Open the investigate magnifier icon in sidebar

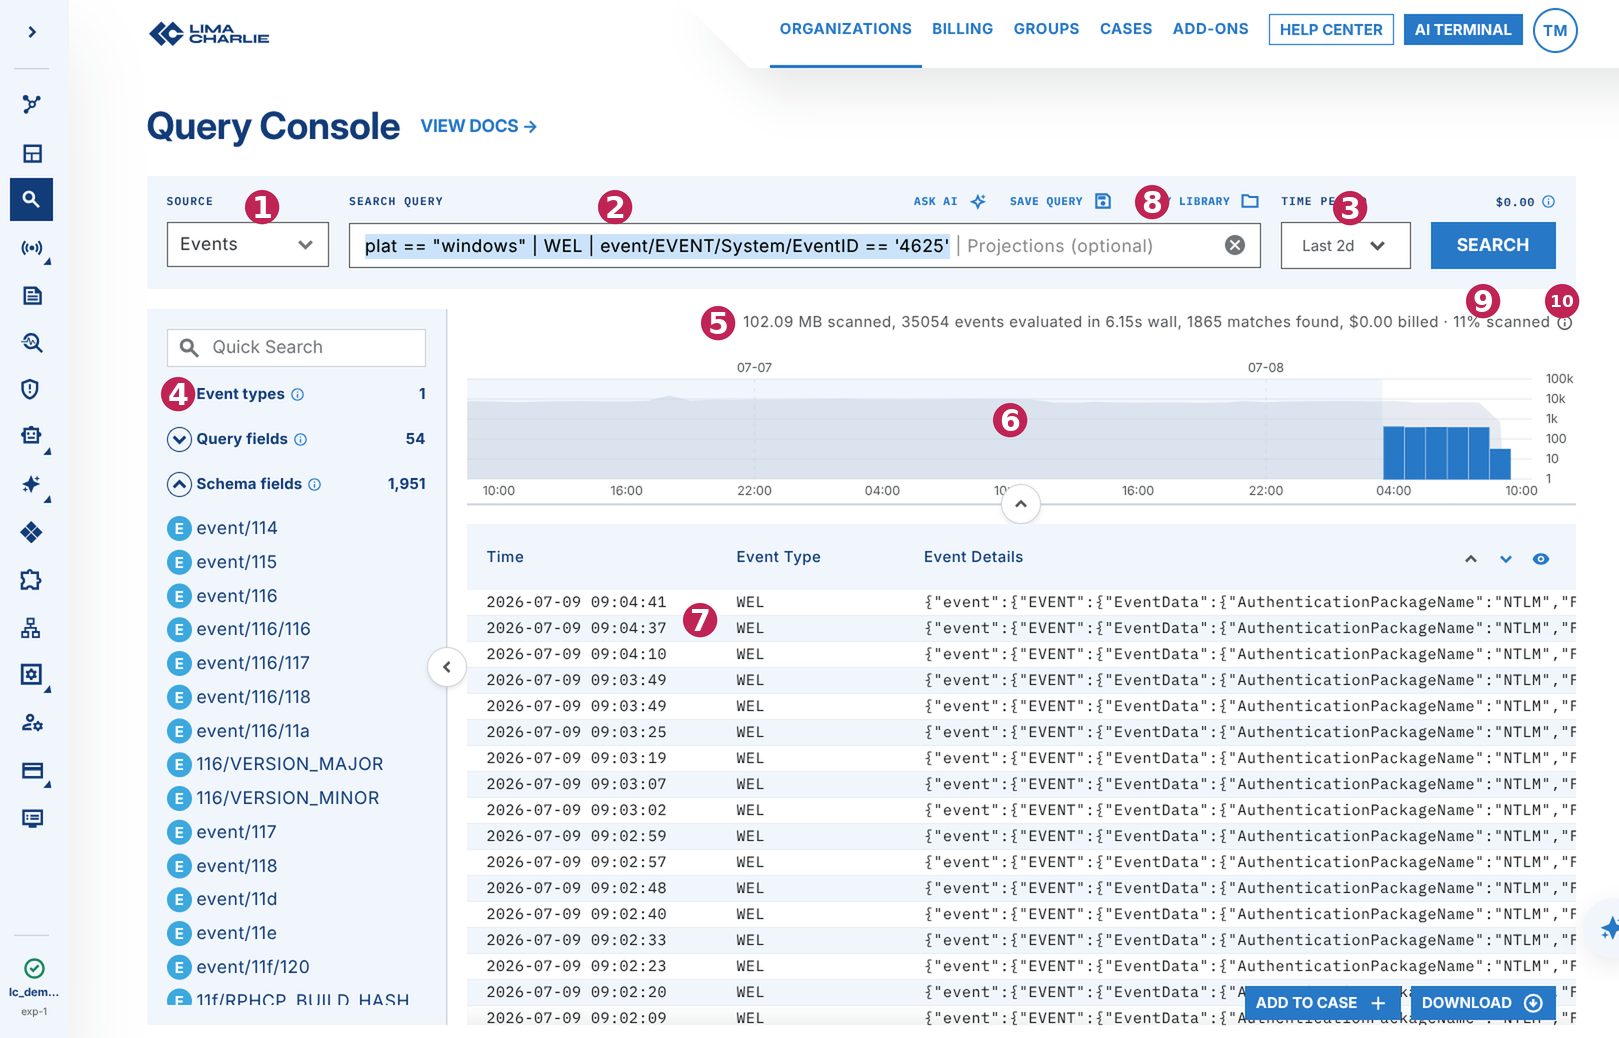32,343
